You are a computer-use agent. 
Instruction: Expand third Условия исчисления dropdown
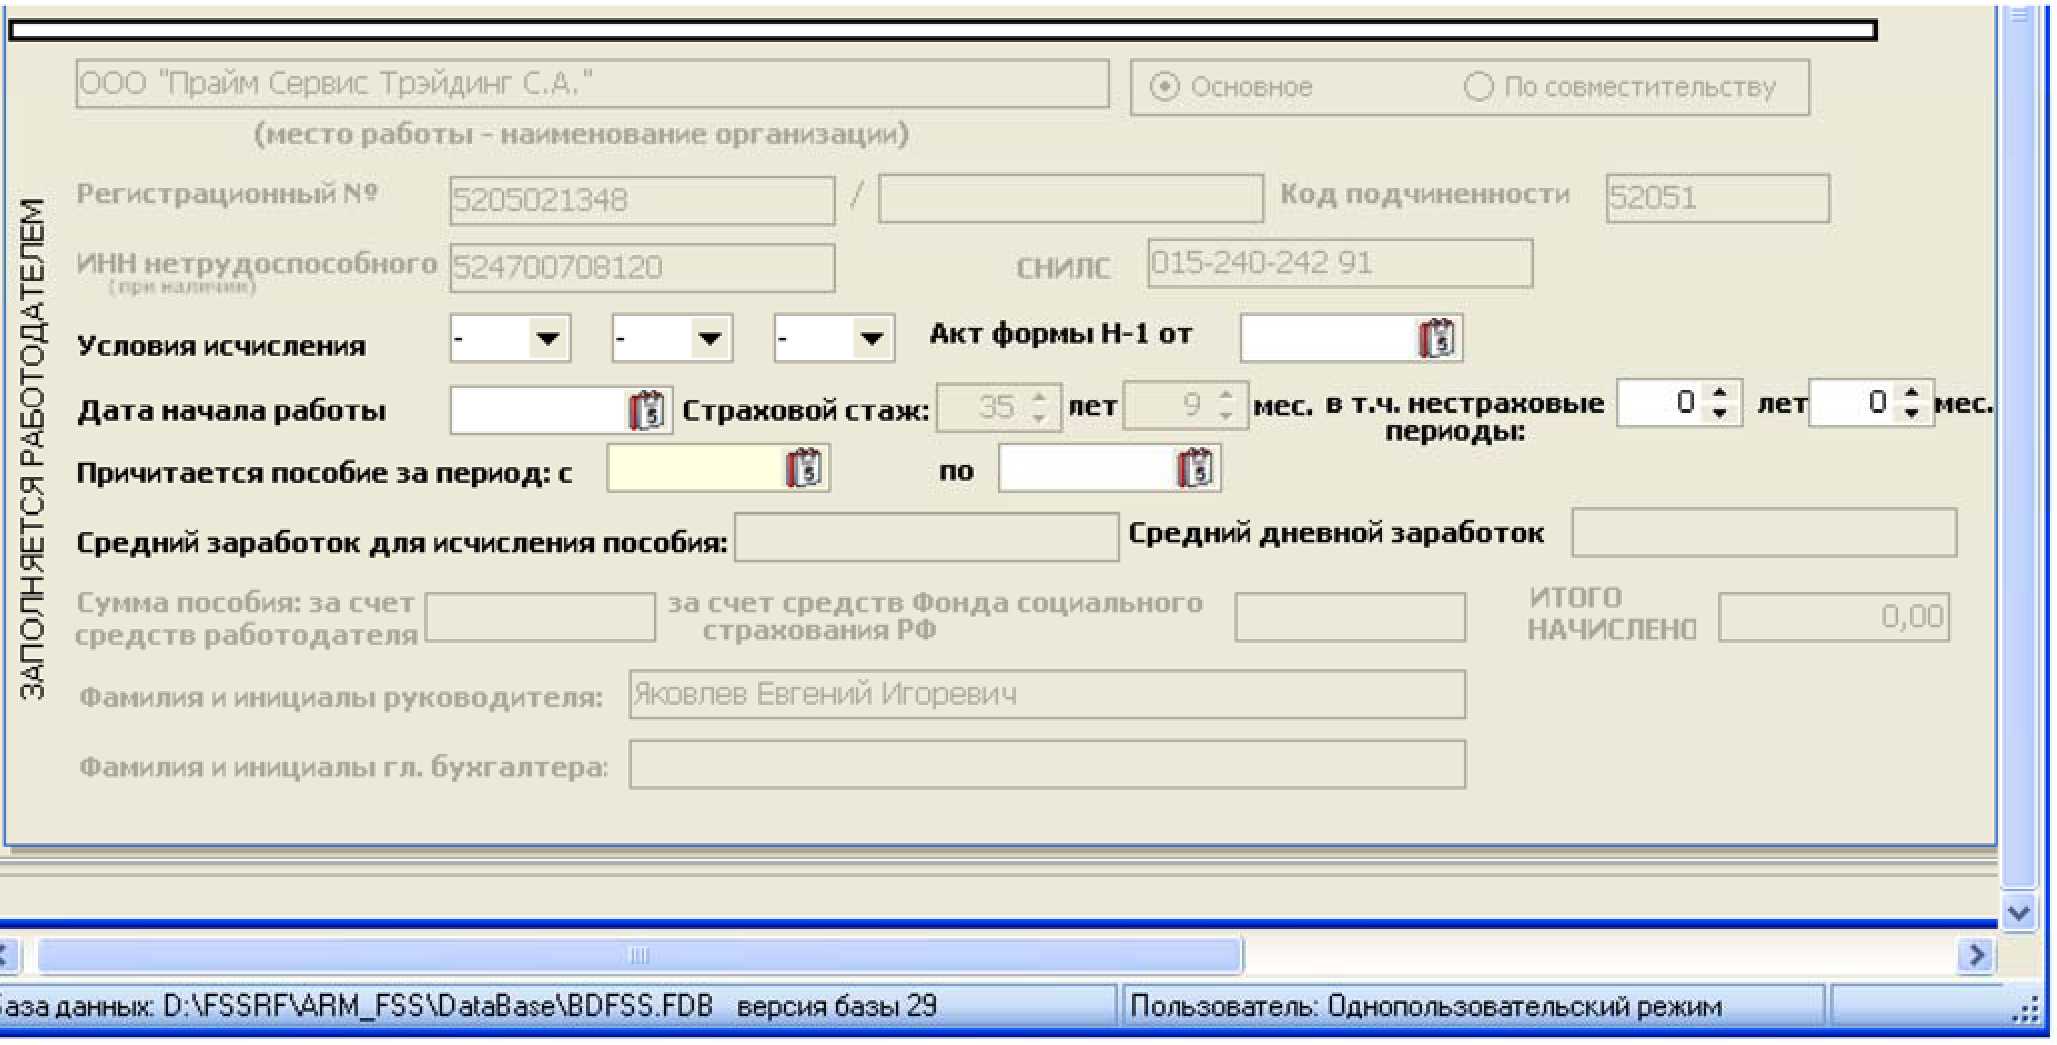(871, 338)
